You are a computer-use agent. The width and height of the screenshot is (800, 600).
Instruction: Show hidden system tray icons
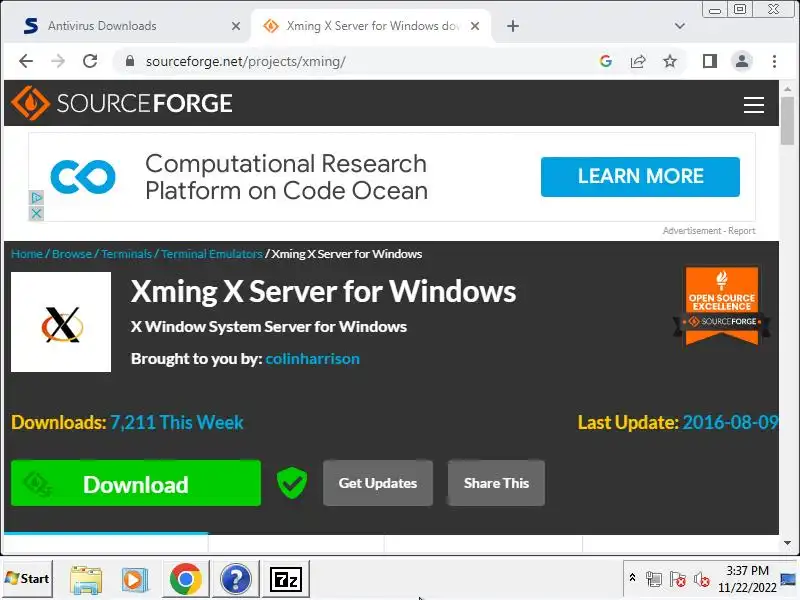632,578
